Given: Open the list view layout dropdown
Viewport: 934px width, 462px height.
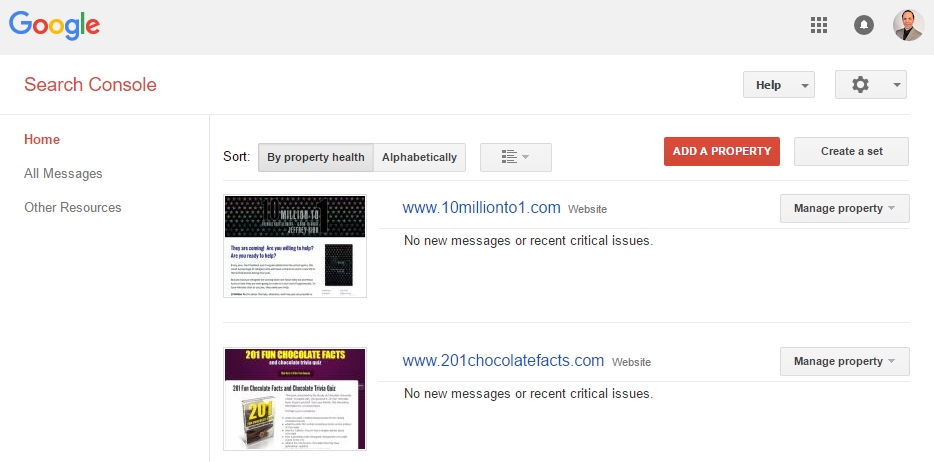Looking at the screenshot, I should [x=516, y=157].
